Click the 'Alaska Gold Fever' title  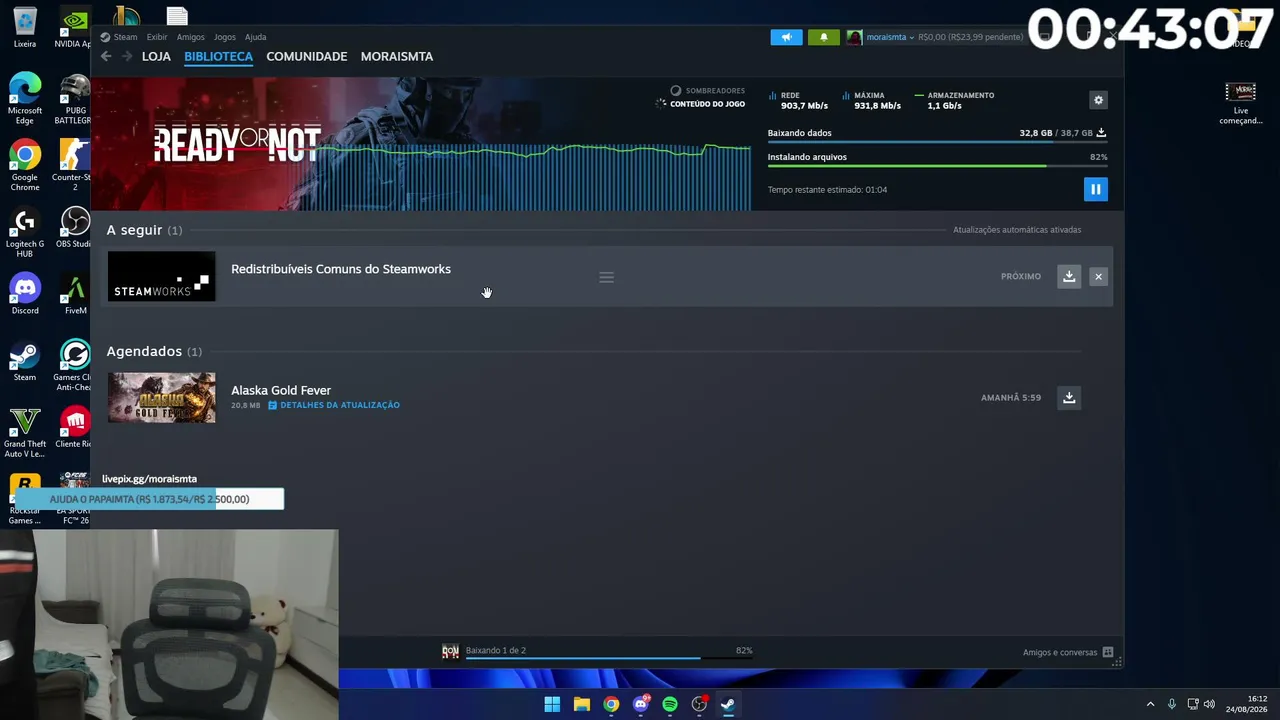pyautogui.click(x=281, y=390)
